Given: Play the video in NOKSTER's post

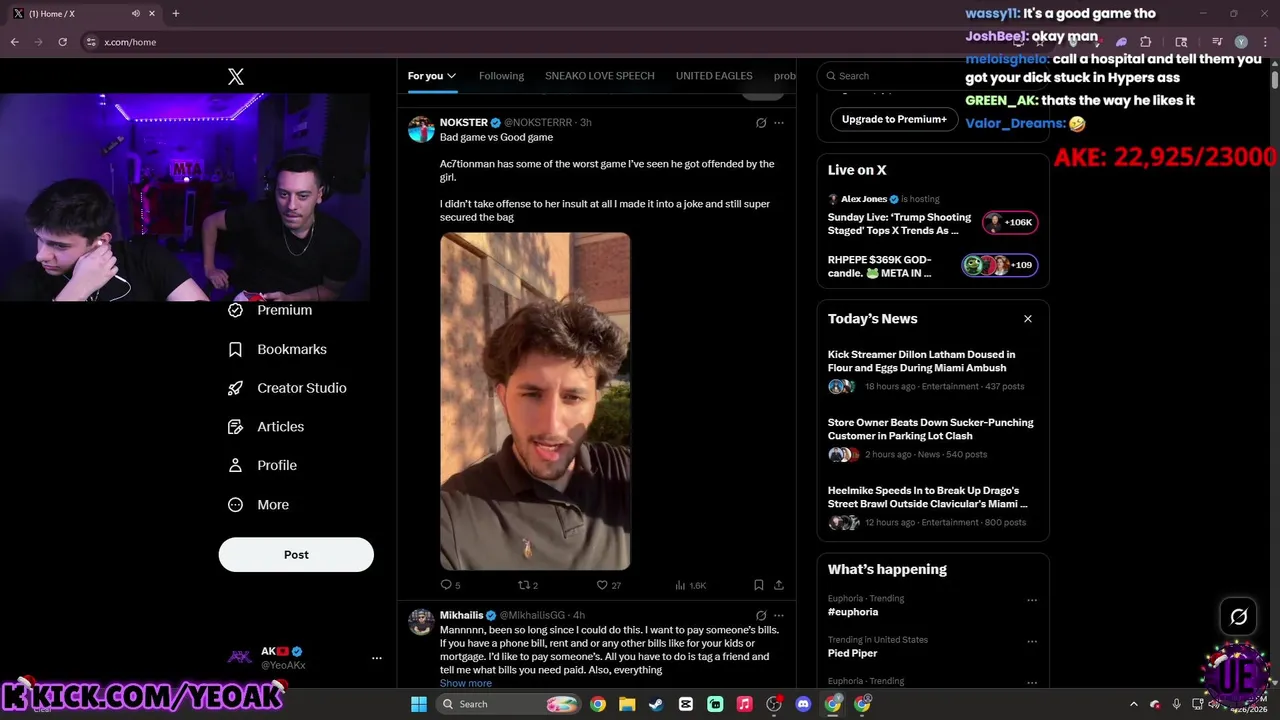Looking at the screenshot, I should coord(535,402).
